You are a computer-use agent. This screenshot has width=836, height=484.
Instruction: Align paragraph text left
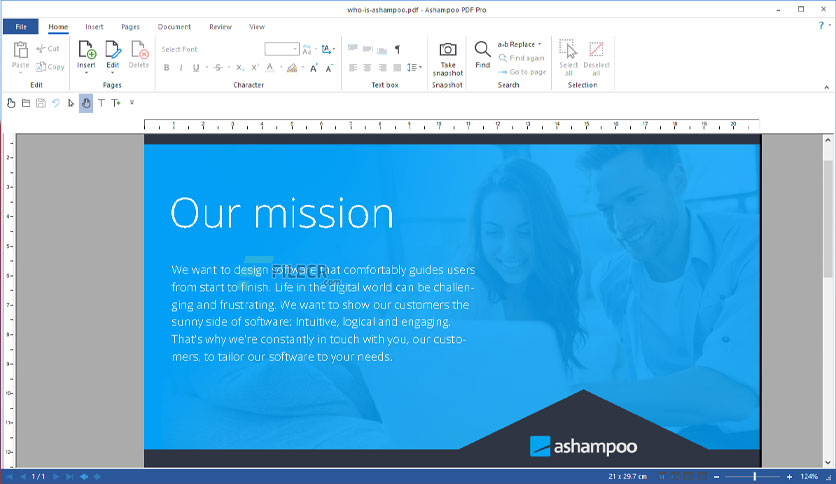point(352,68)
